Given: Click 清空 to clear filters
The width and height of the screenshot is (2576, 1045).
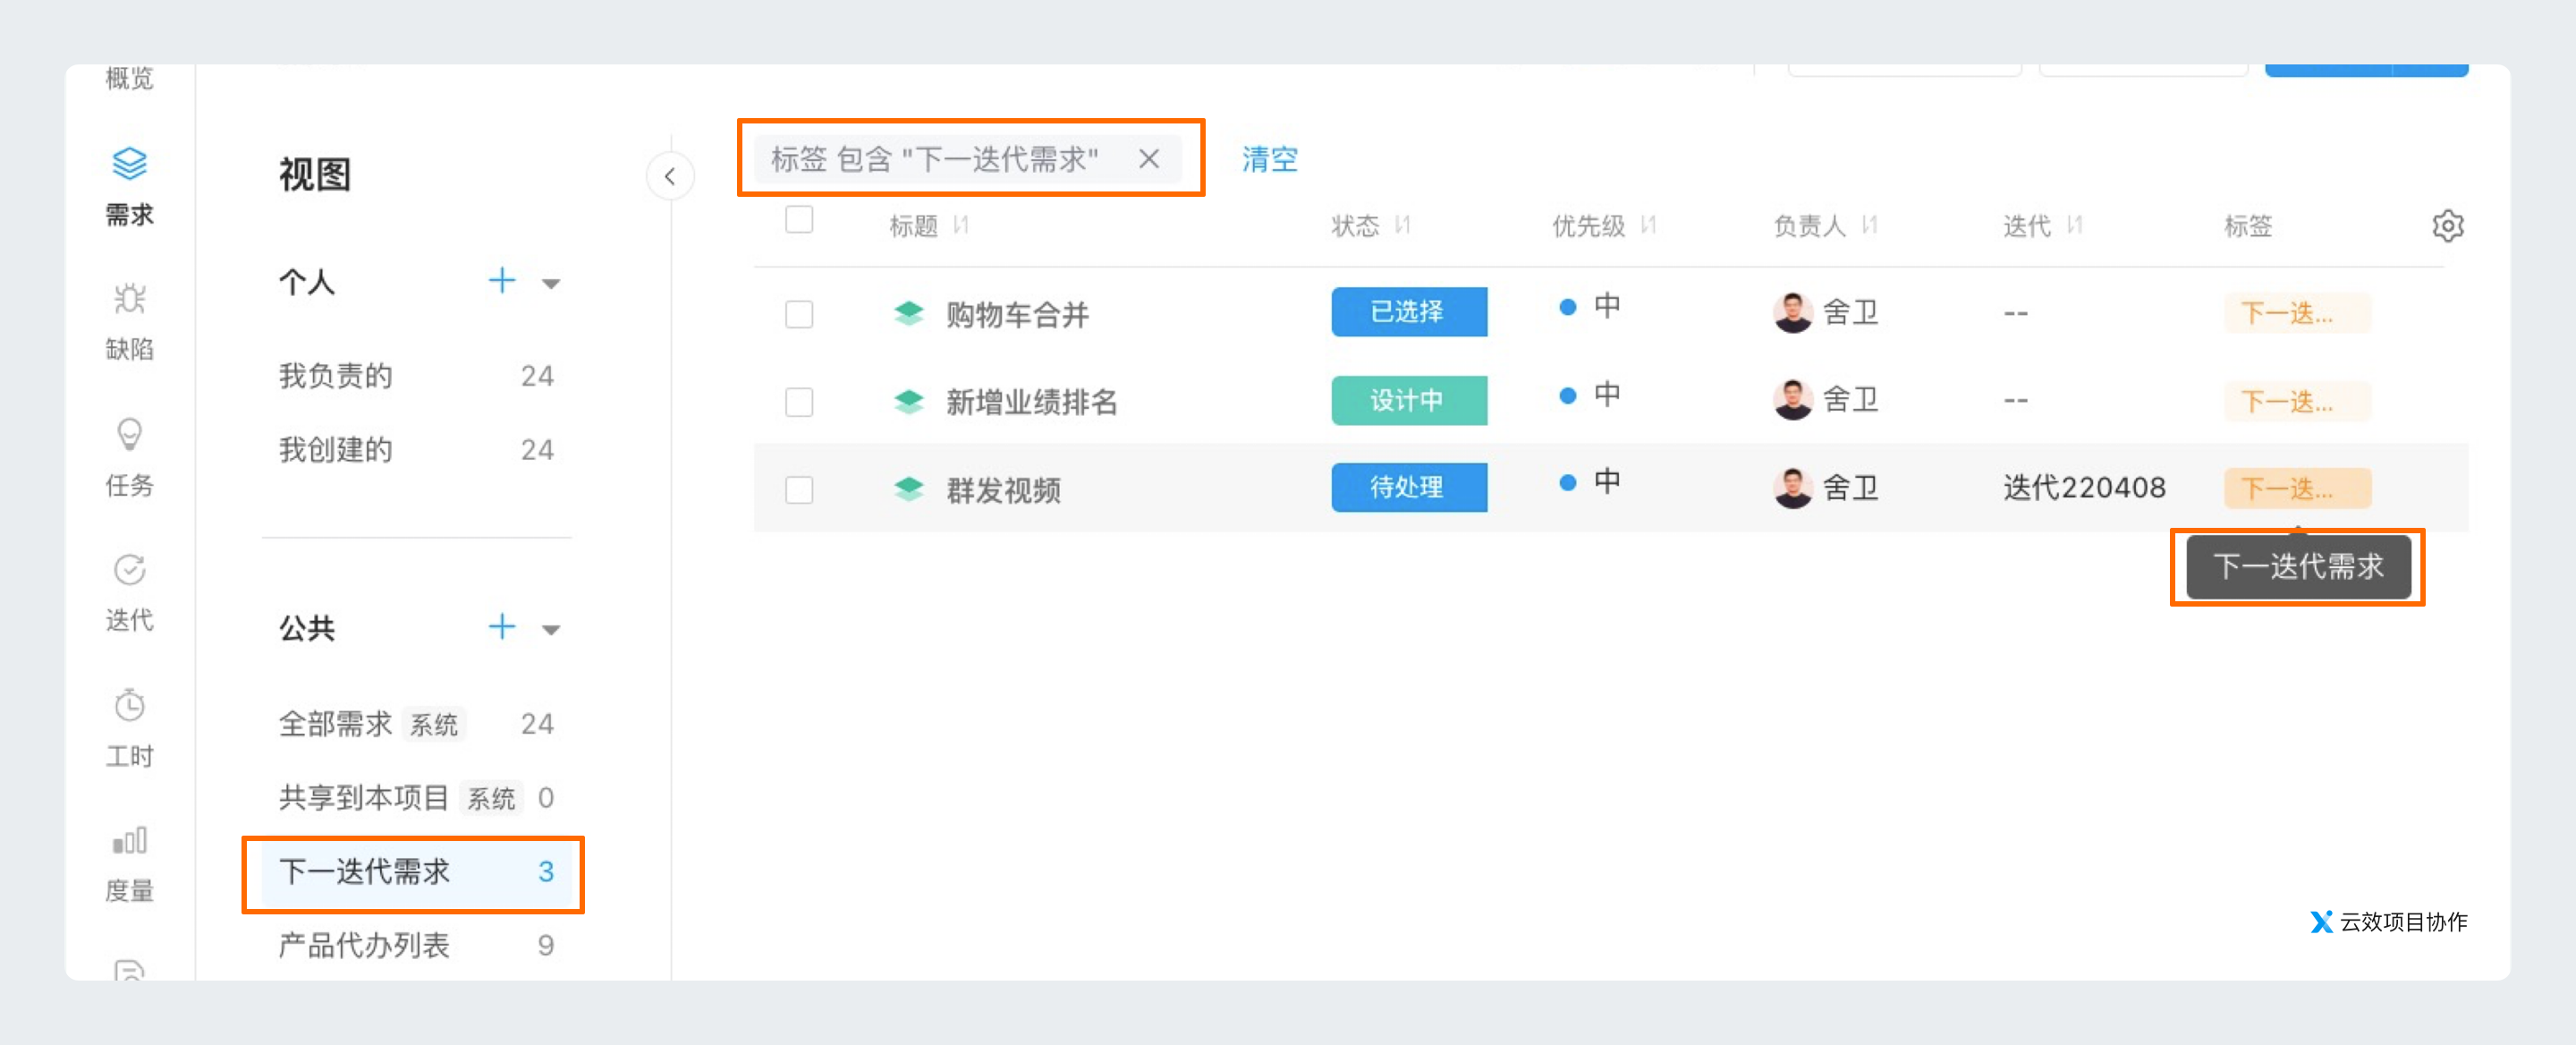Looking at the screenshot, I should point(1270,158).
